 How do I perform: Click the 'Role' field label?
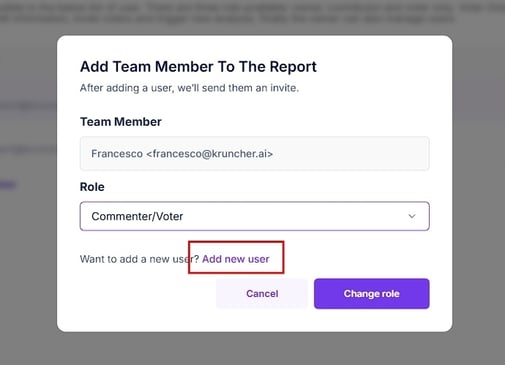92,187
